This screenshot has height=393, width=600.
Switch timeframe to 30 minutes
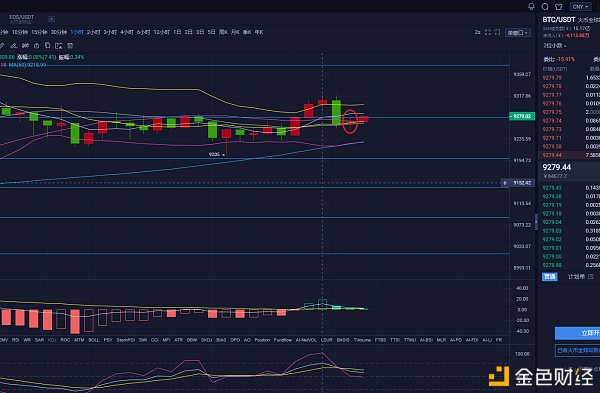pos(59,32)
